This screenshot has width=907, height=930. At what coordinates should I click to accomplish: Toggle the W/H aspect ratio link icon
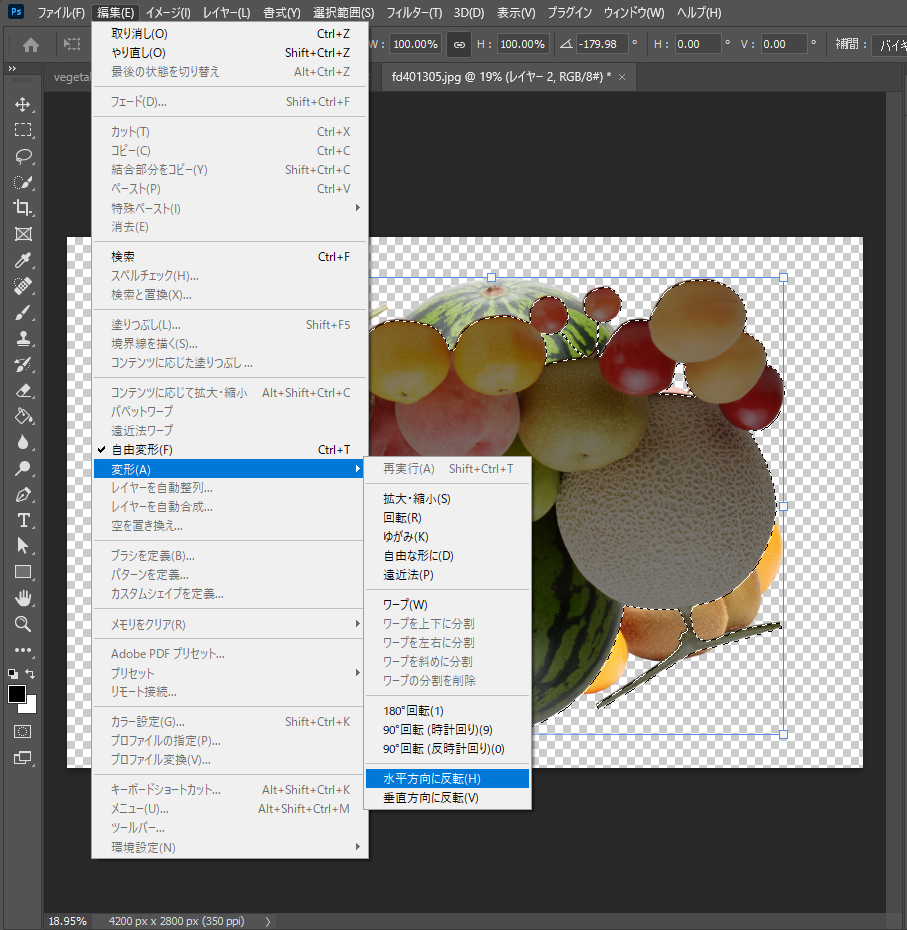click(458, 44)
